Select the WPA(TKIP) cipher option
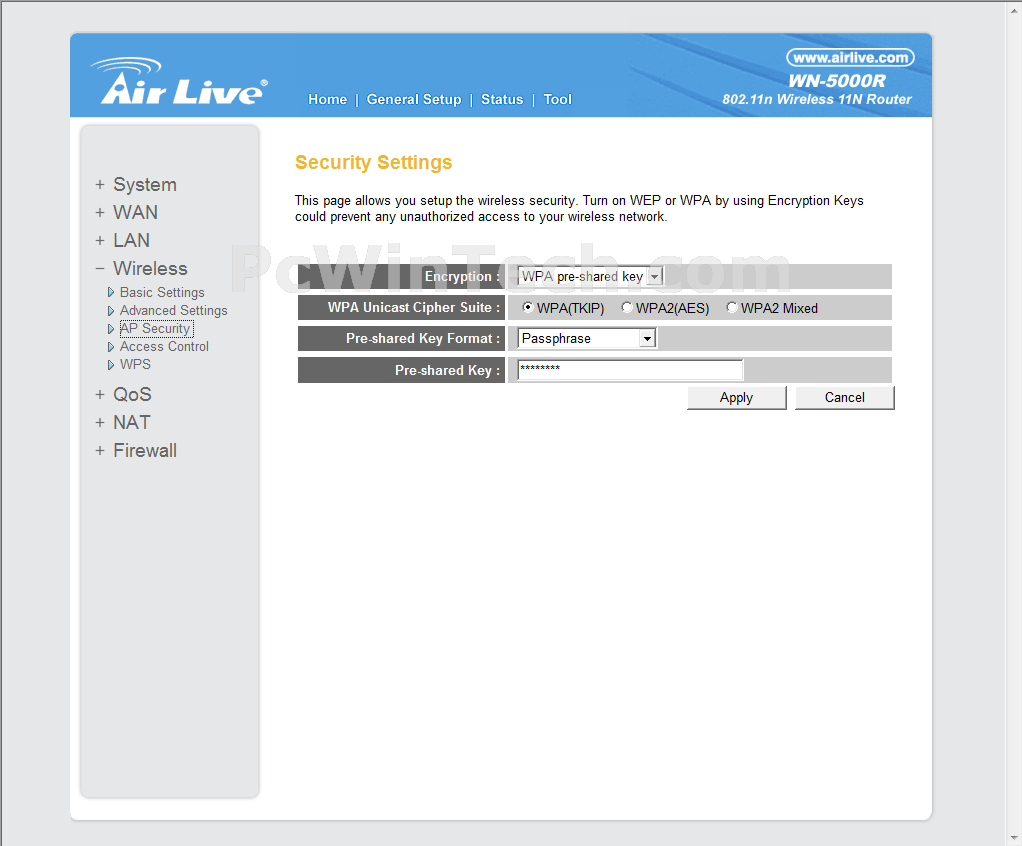Image resolution: width=1022 pixels, height=846 pixels. 528,308
